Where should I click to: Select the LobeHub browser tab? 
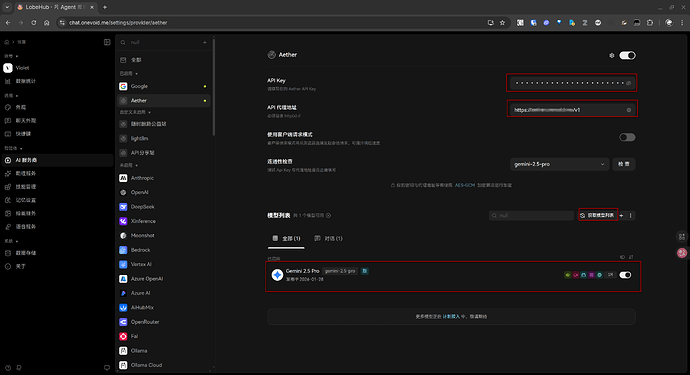(56, 7)
